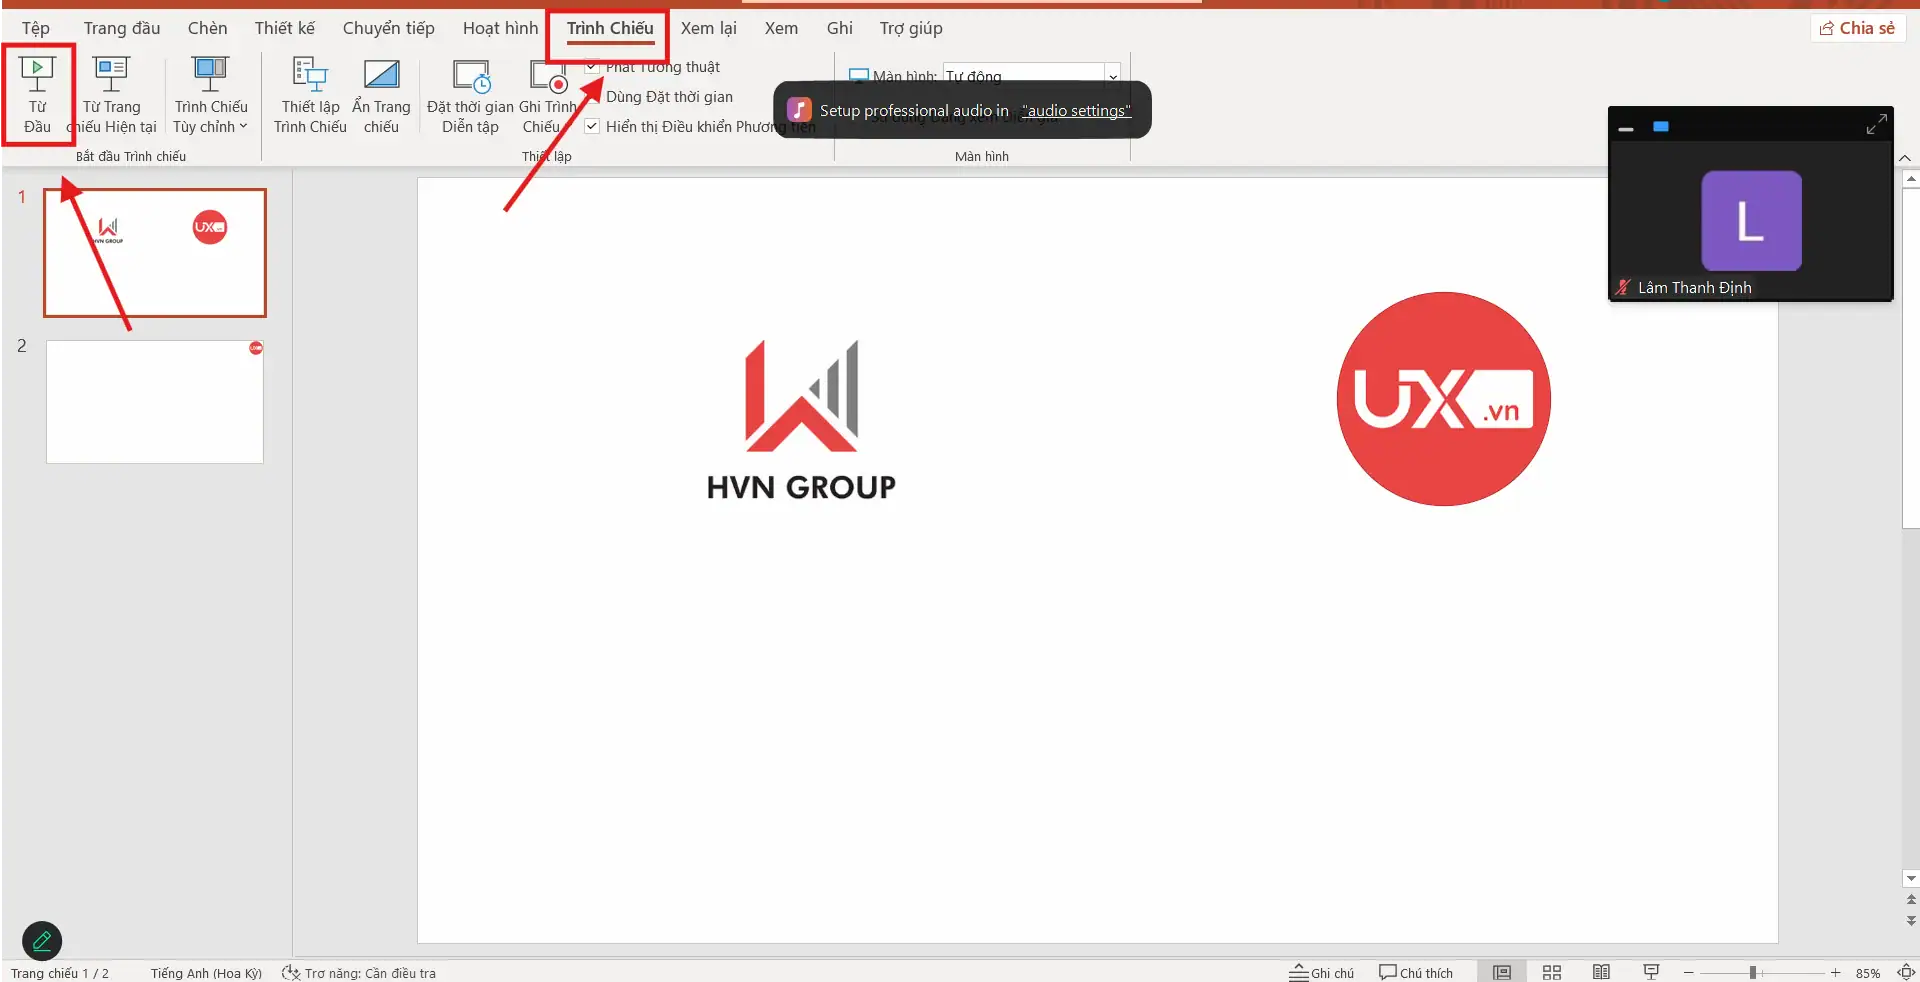The image size is (1920, 982).
Task: Expand the video call floating window
Action: point(1876,124)
